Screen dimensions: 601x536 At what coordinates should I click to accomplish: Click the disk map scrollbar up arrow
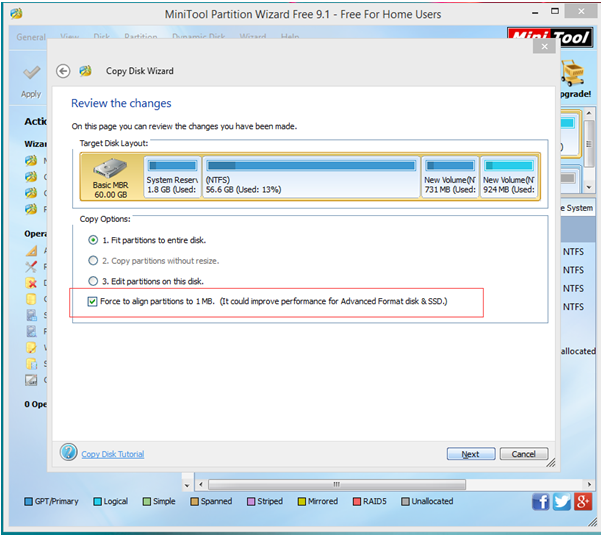pyautogui.click(x=589, y=113)
